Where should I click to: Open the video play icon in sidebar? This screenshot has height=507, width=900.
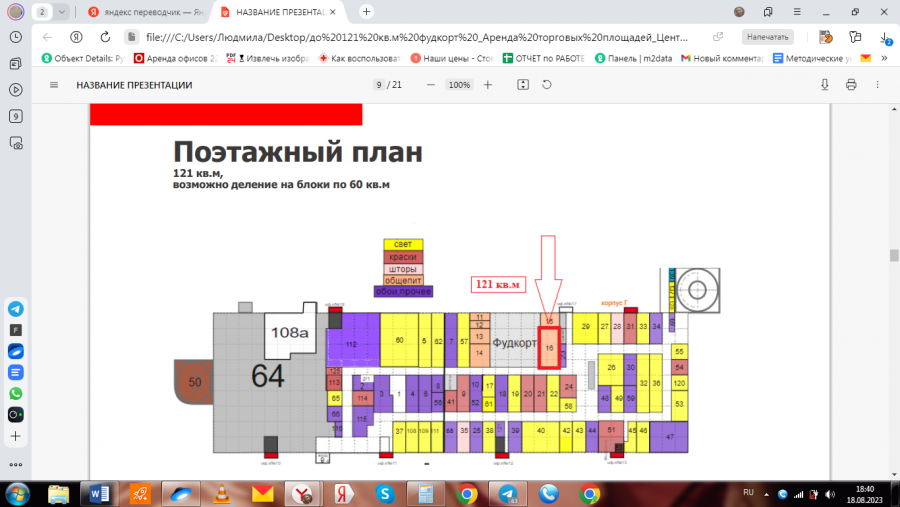click(x=15, y=90)
